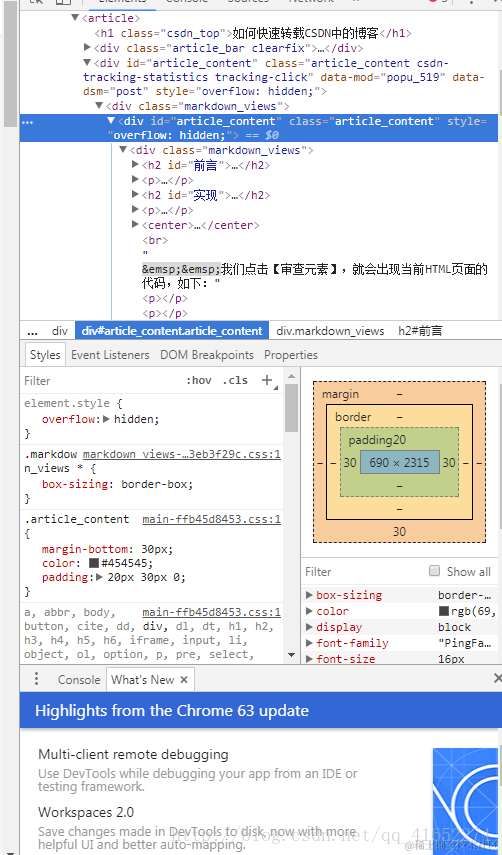Open markdown_views-…3eb3f29c.css:1 source link

(182, 454)
